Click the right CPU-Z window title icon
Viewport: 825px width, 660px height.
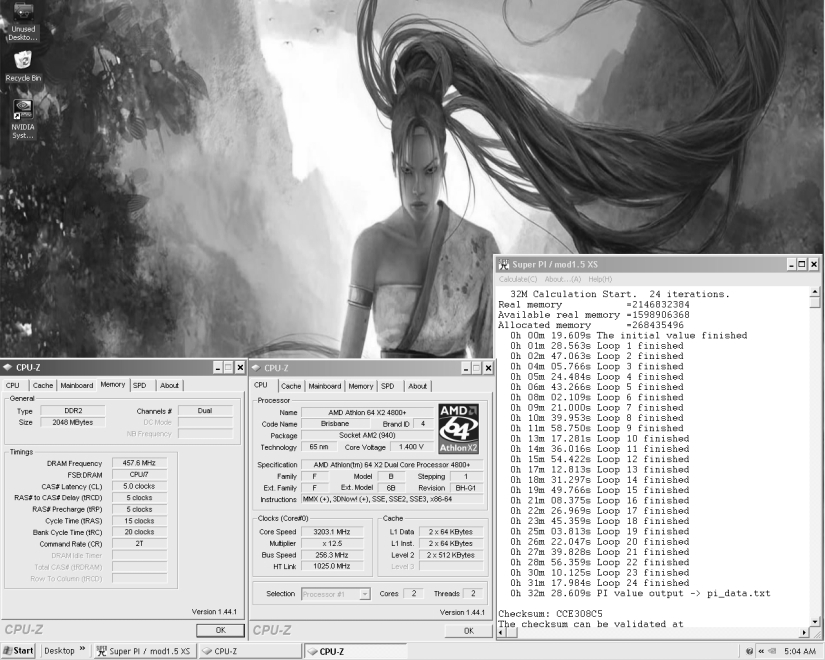tap(256, 368)
